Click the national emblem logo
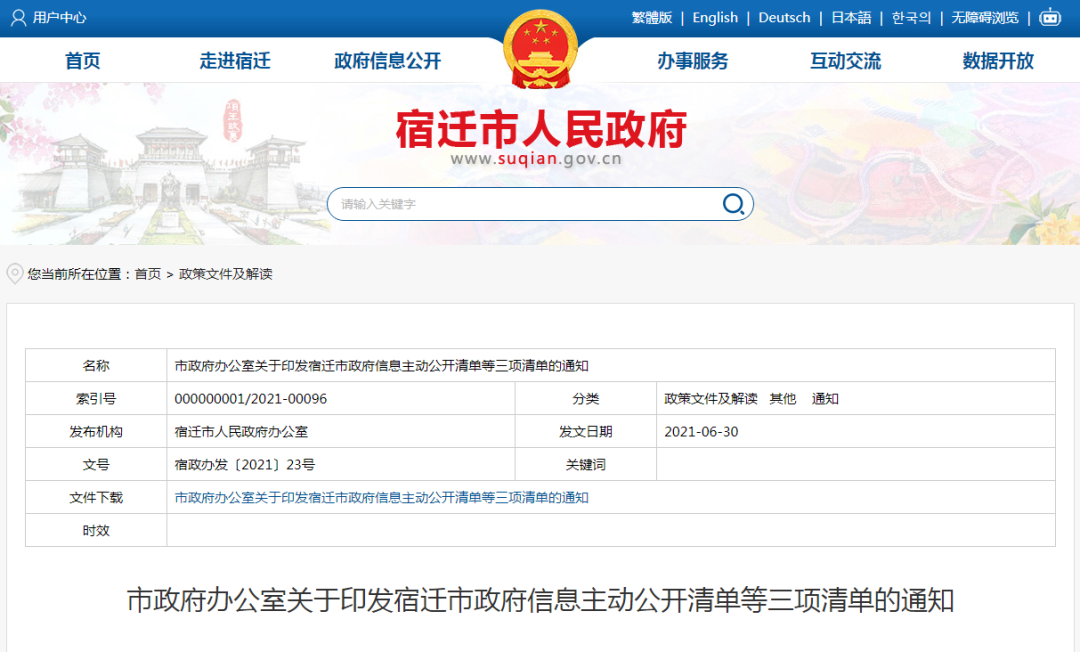Screen dimensions: 1080x652 point(540,49)
